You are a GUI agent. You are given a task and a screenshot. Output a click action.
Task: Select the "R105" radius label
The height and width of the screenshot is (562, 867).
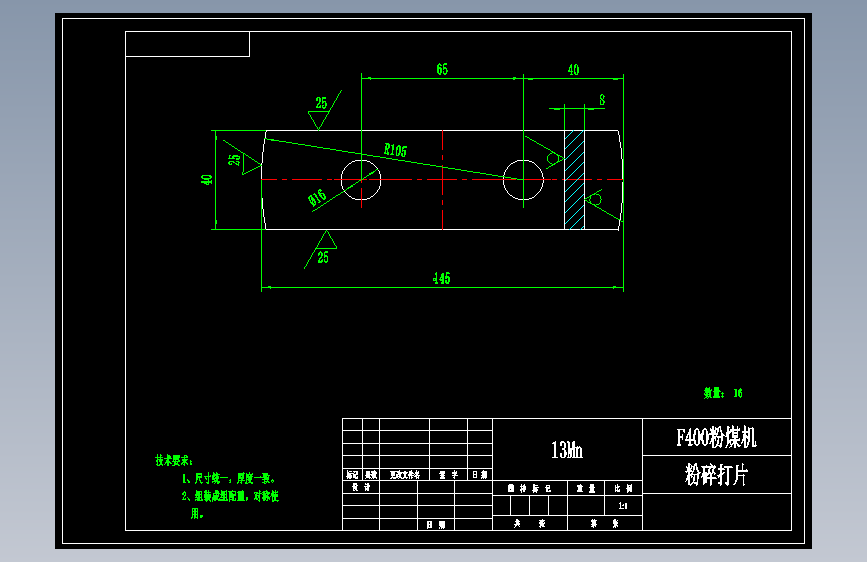(395, 150)
